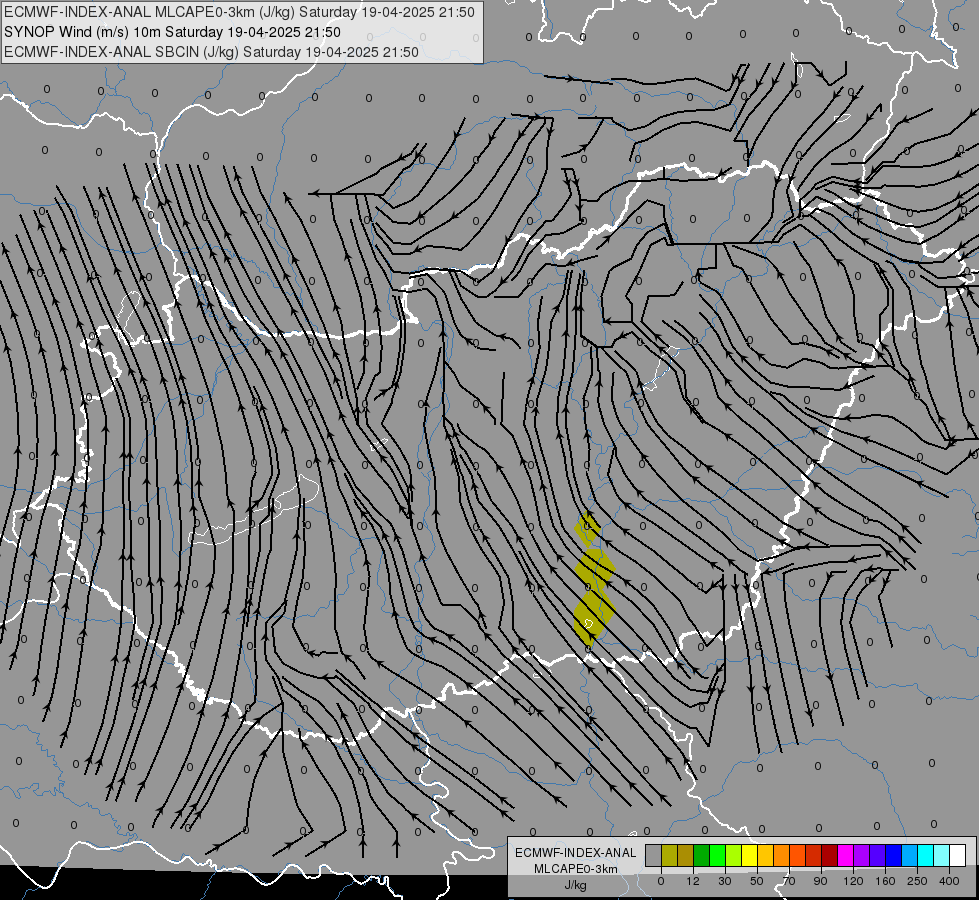This screenshot has width=979, height=900.
Task: Click the SYNOP Wind 10m title line
Action: (x=172, y=32)
